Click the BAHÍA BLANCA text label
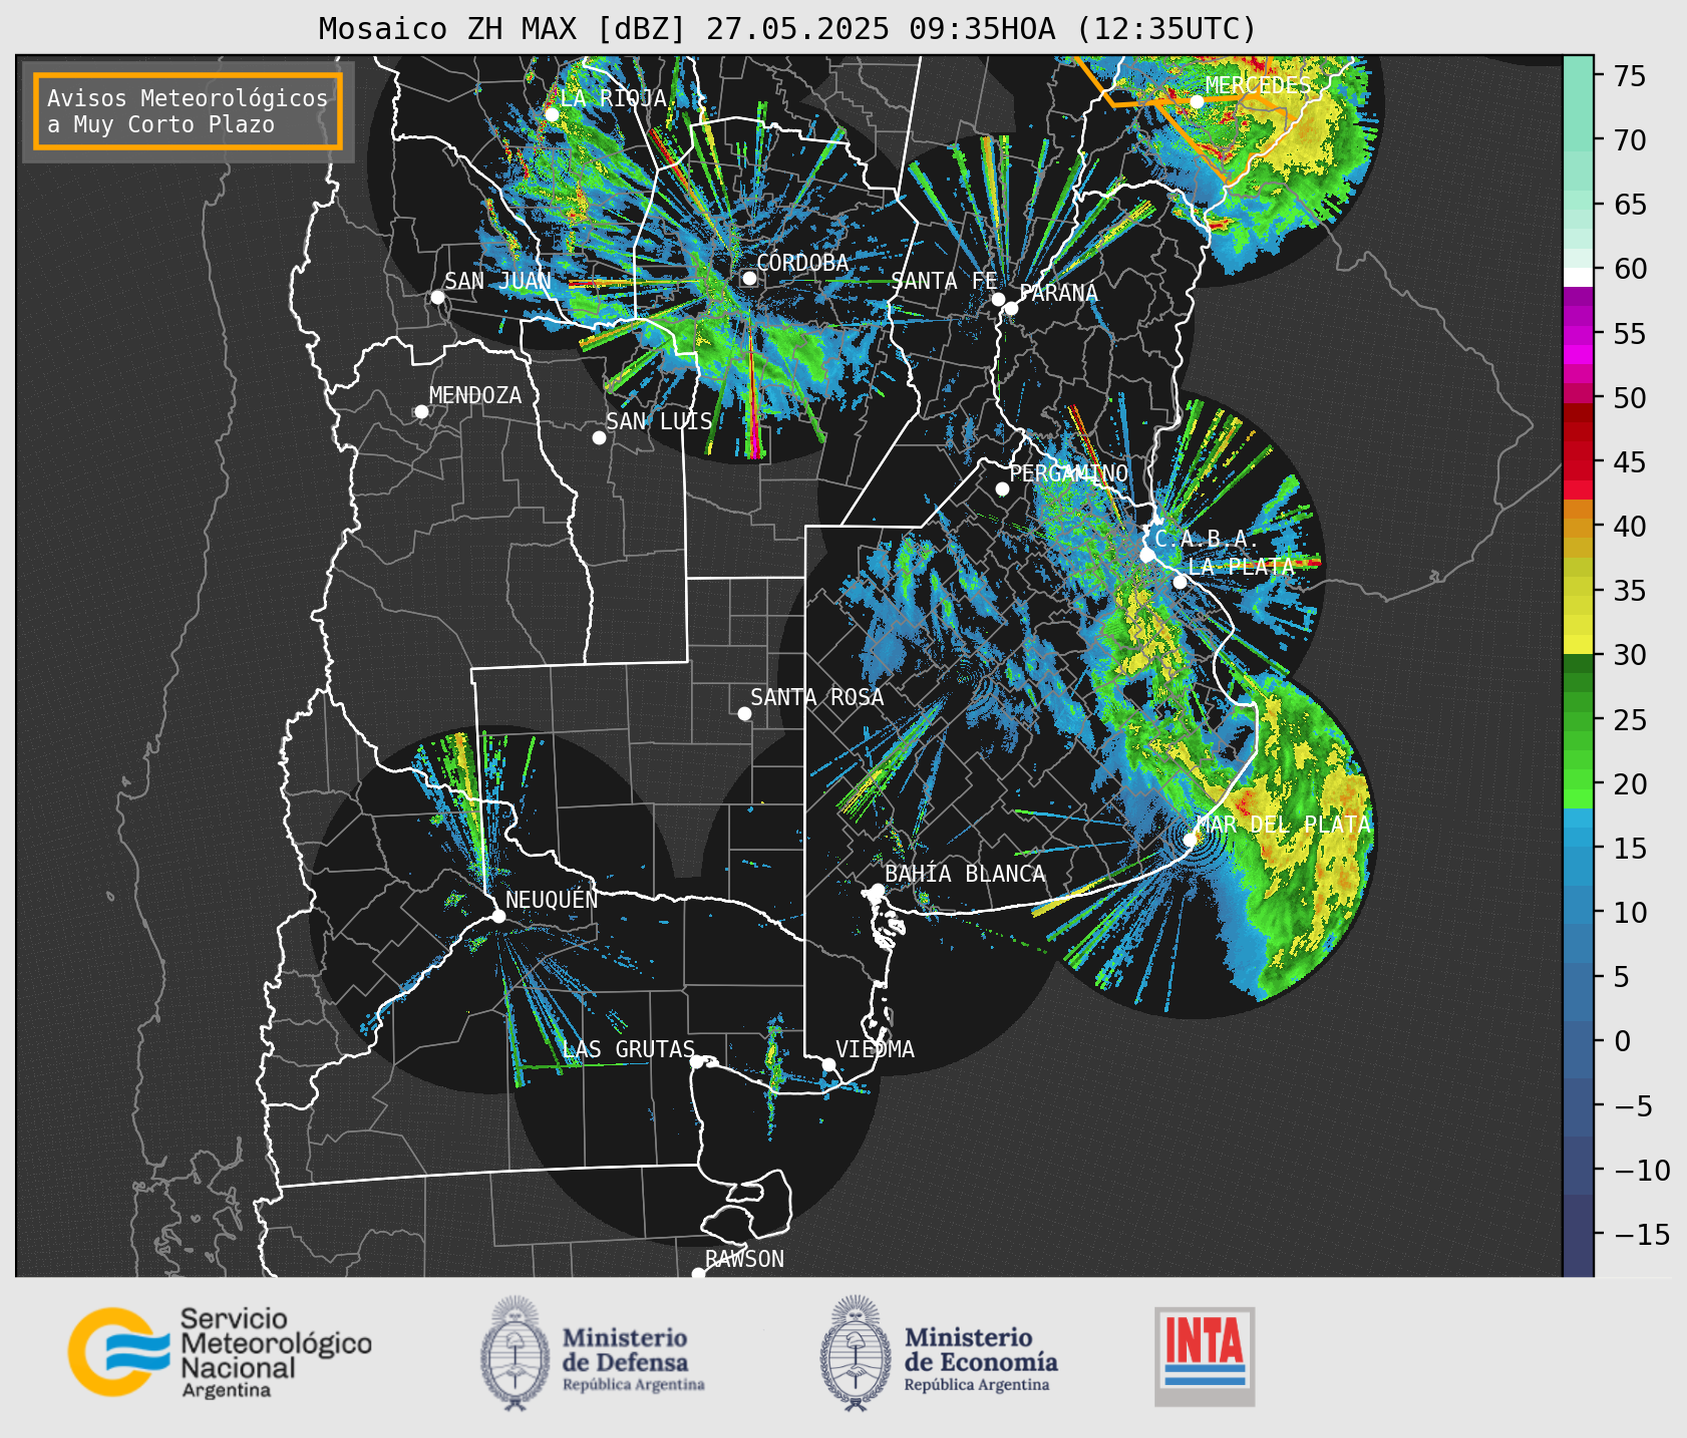1687x1438 pixels. (965, 874)
